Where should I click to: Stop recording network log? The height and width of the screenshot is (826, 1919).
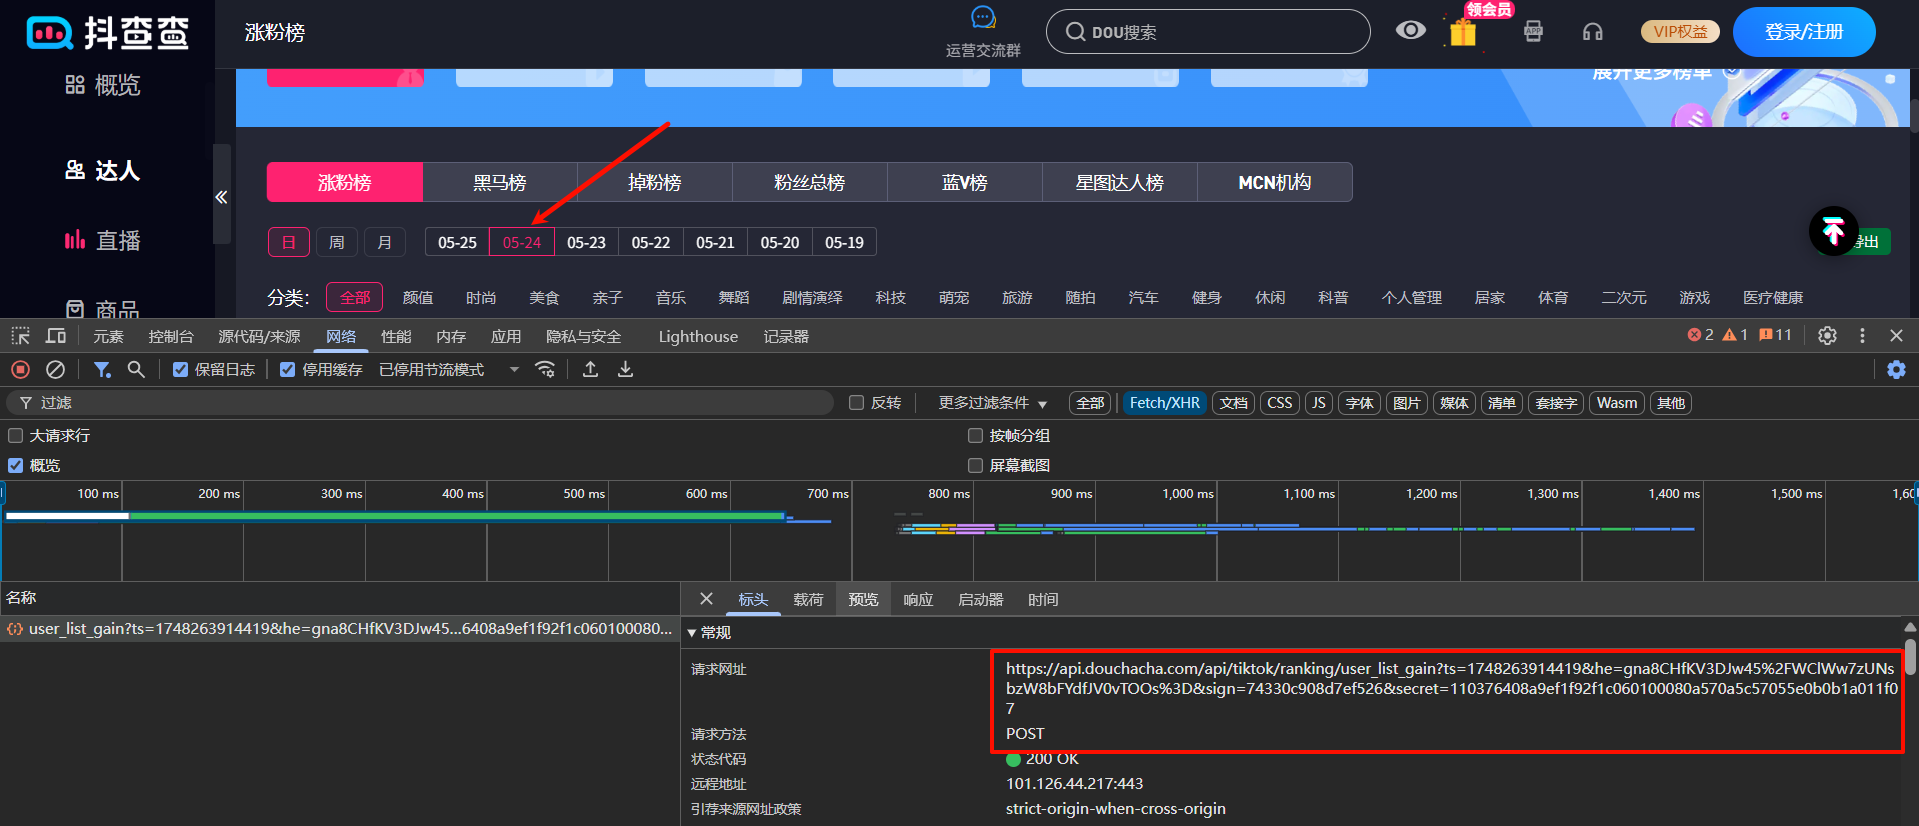pyautogui.click(x=20, y=369)
